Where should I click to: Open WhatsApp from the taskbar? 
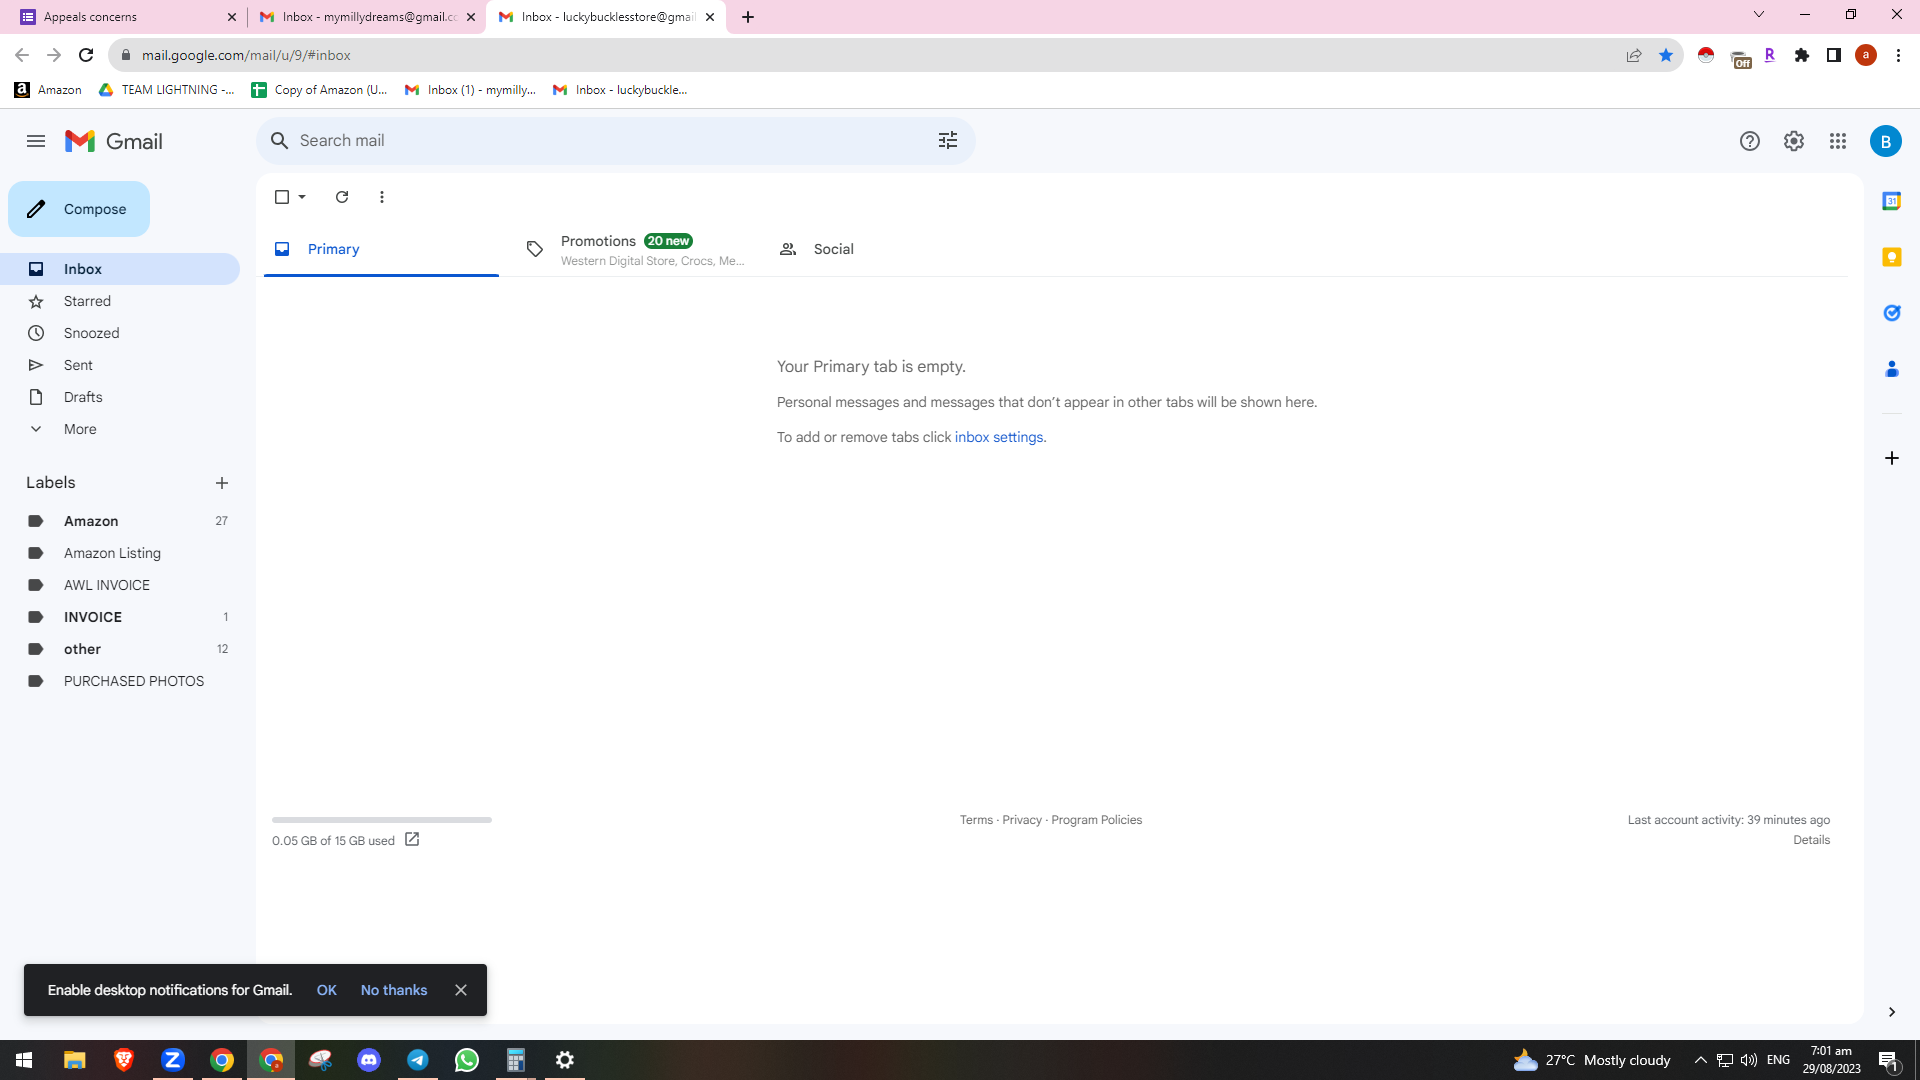(467, 1060)
